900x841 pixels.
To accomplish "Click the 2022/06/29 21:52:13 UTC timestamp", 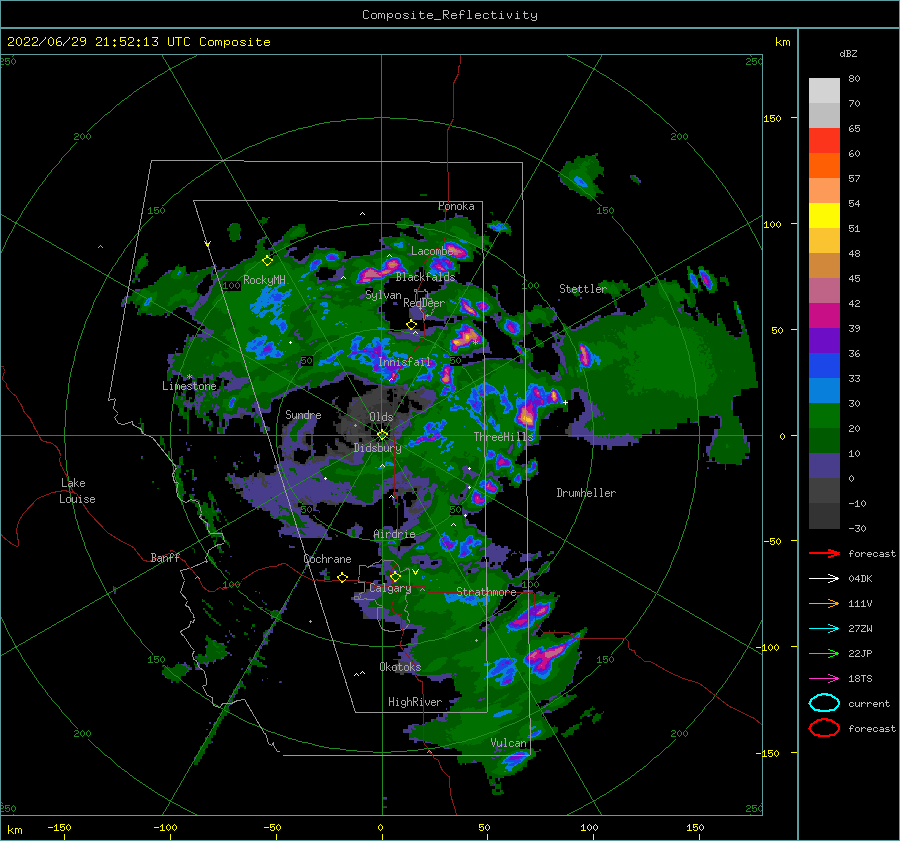I will [99, 41].
